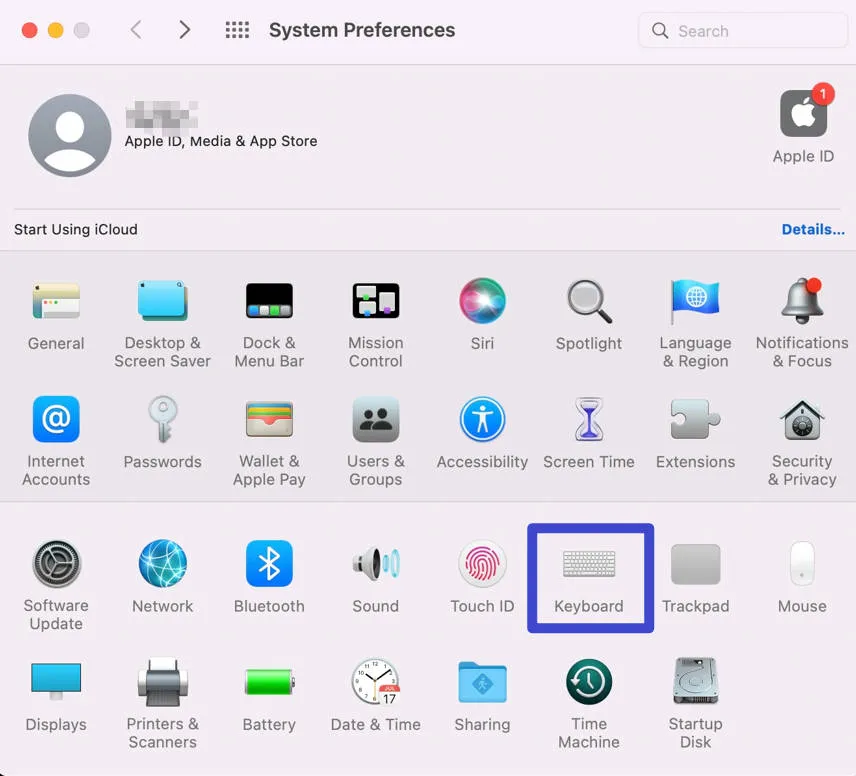Close the System Preferences window
The width and height of the screenshot is (856, 776).
click(x=29, y=30)
